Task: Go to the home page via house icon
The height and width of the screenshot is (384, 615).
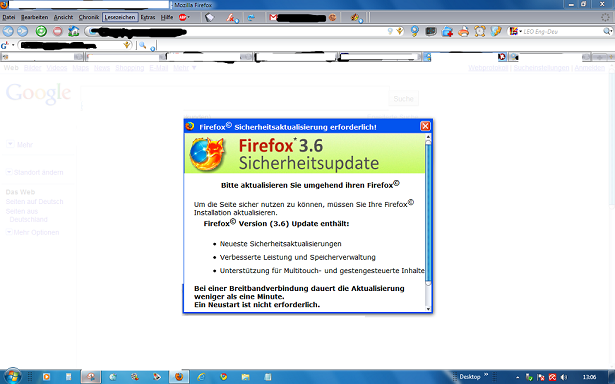Action: tap(73, 31)
